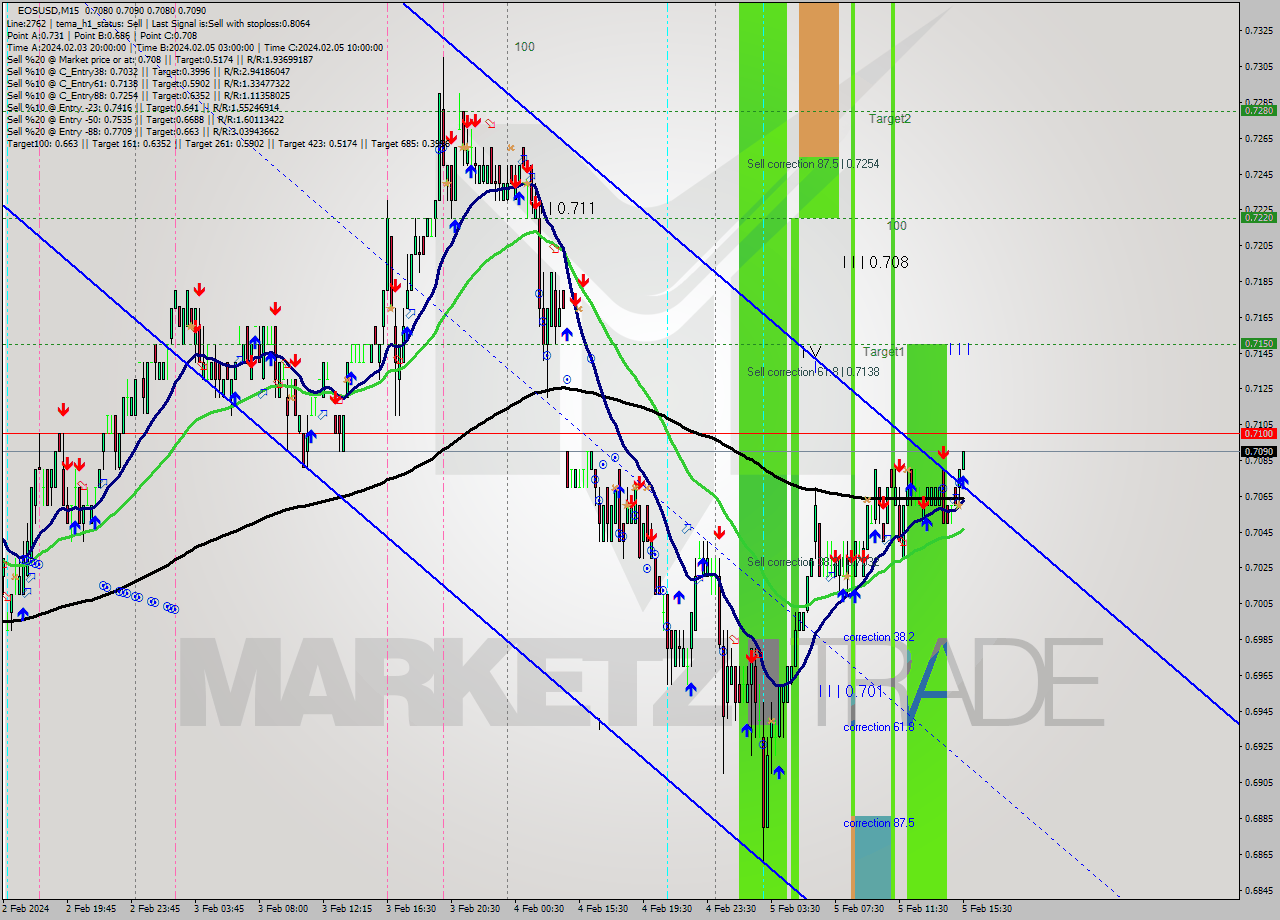
Task: Click the 0.7125 price axis label
Action: tap(1258, 388)
